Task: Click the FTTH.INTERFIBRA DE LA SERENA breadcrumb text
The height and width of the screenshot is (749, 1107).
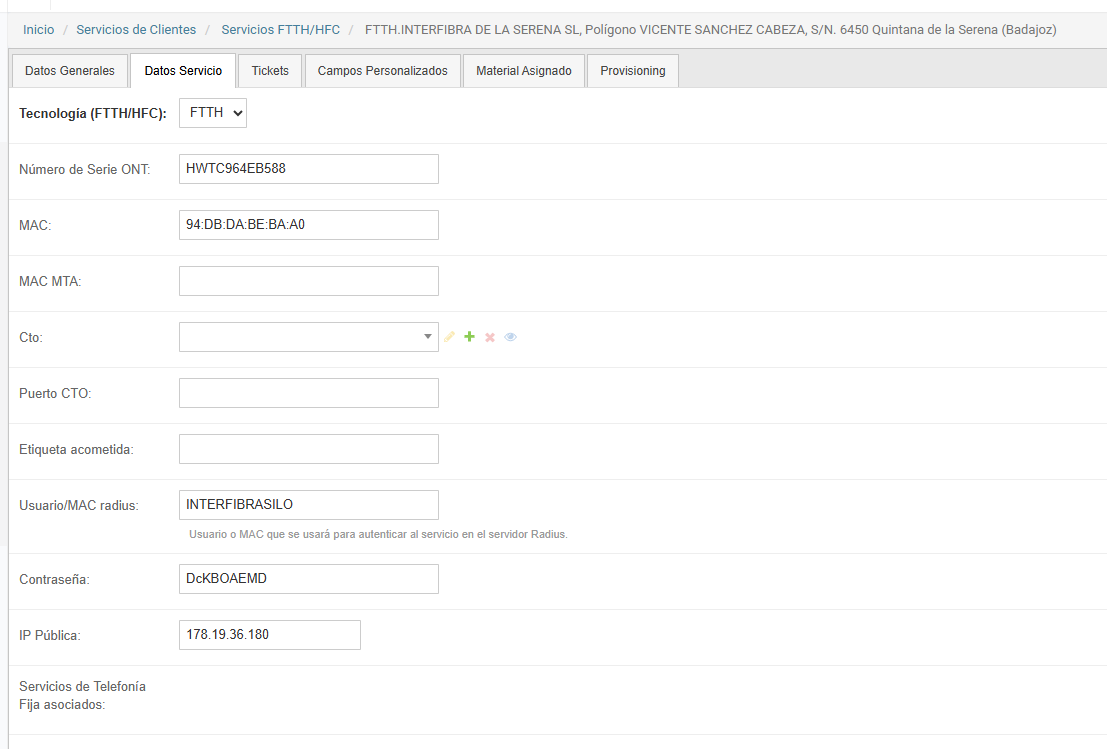Action: (710, 30)
